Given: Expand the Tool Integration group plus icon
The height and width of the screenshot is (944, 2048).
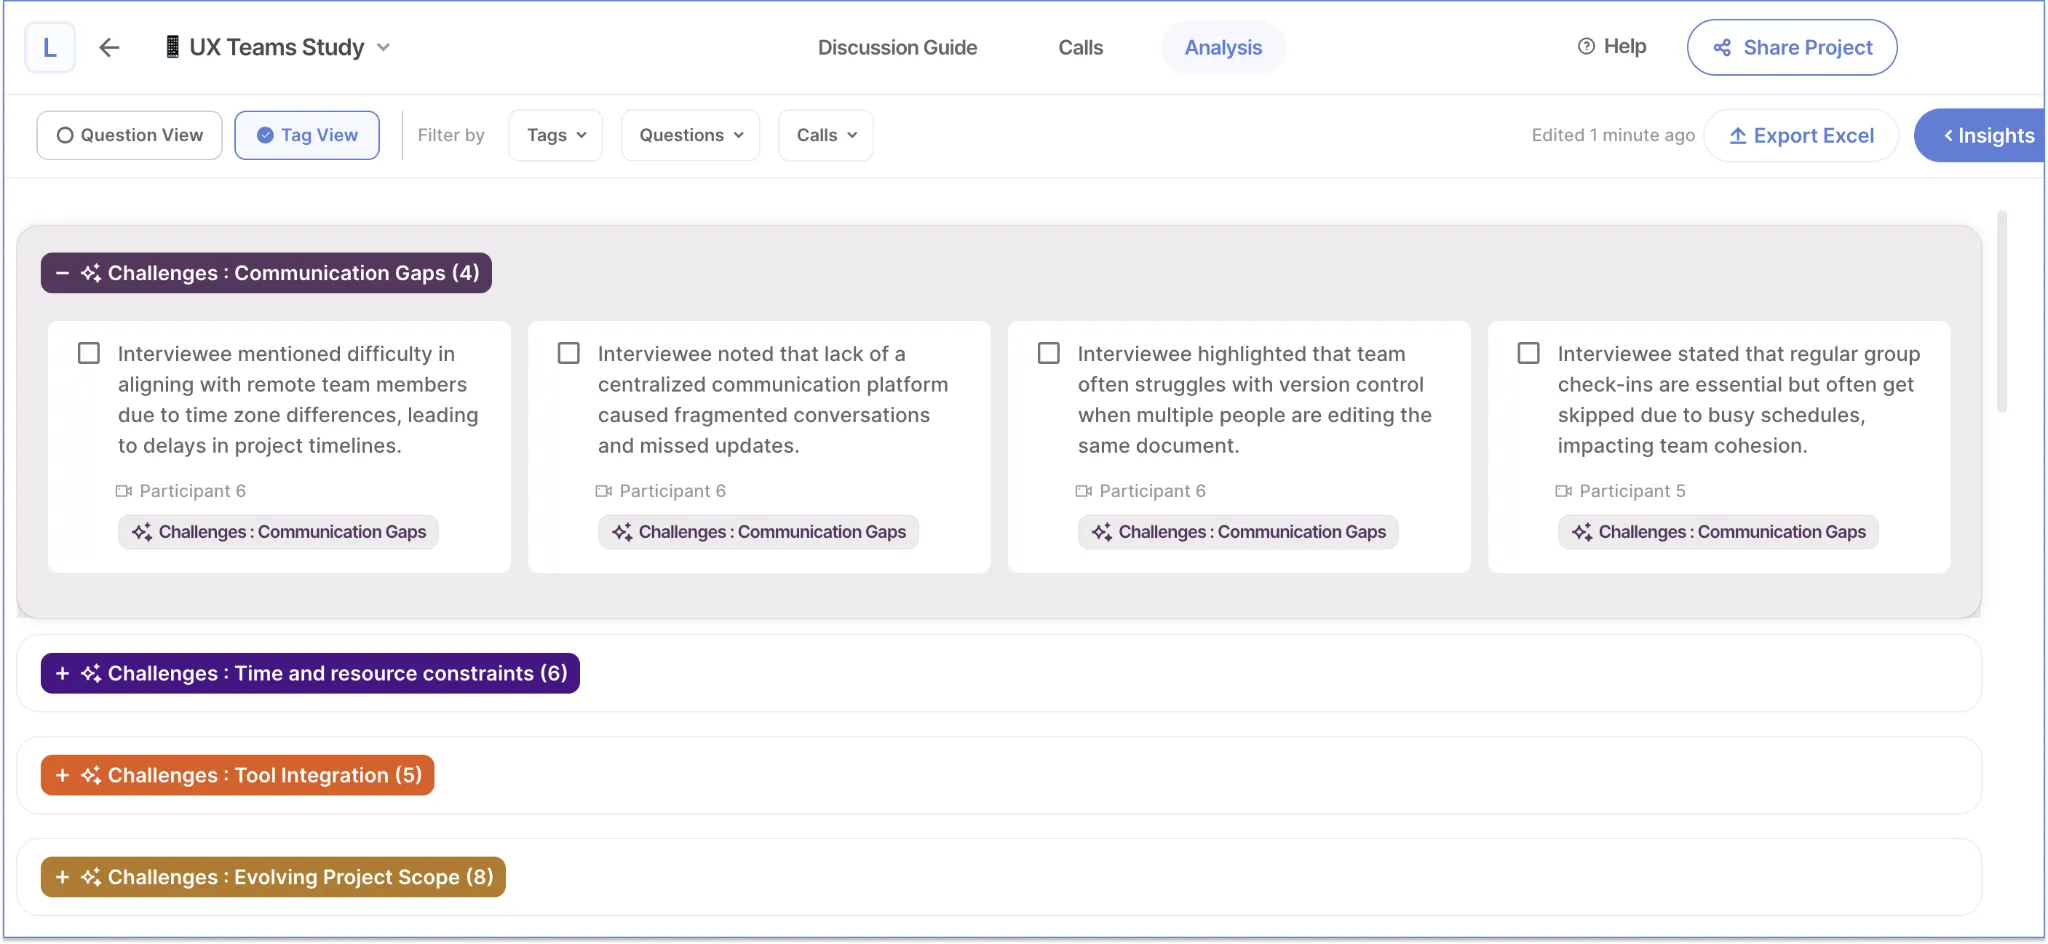Looking at the screenshot, I should tap(62, 775).
